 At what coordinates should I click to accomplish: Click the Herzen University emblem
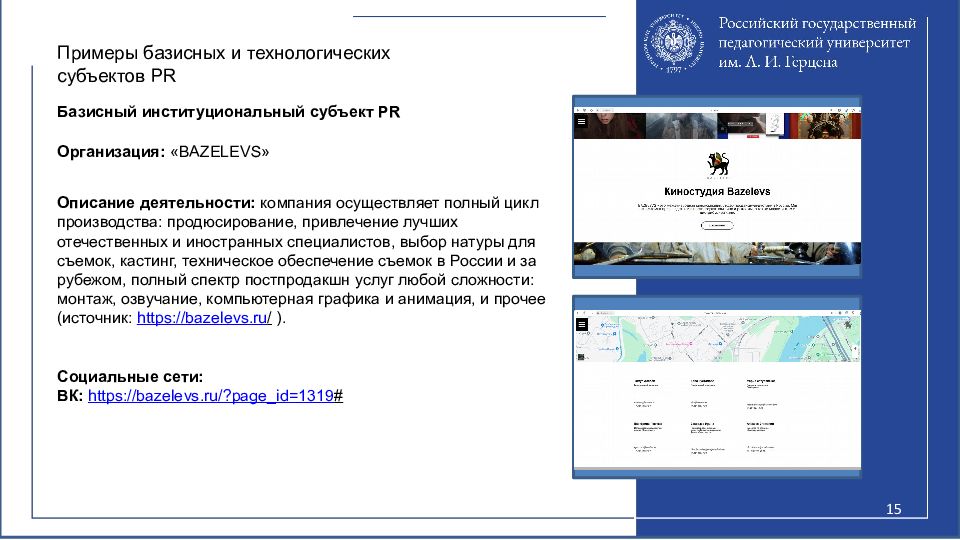pyautogui.click(x=673, y=42)
